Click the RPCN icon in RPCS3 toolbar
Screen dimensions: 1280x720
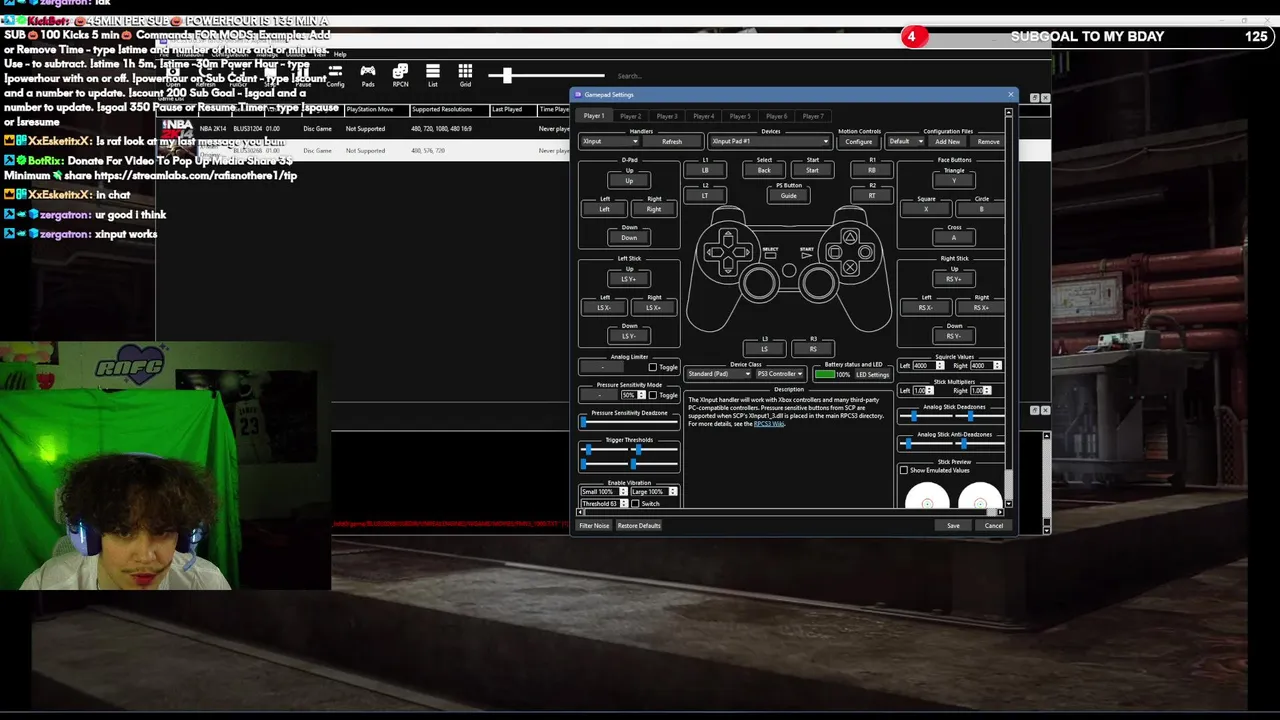click(400, 75)
